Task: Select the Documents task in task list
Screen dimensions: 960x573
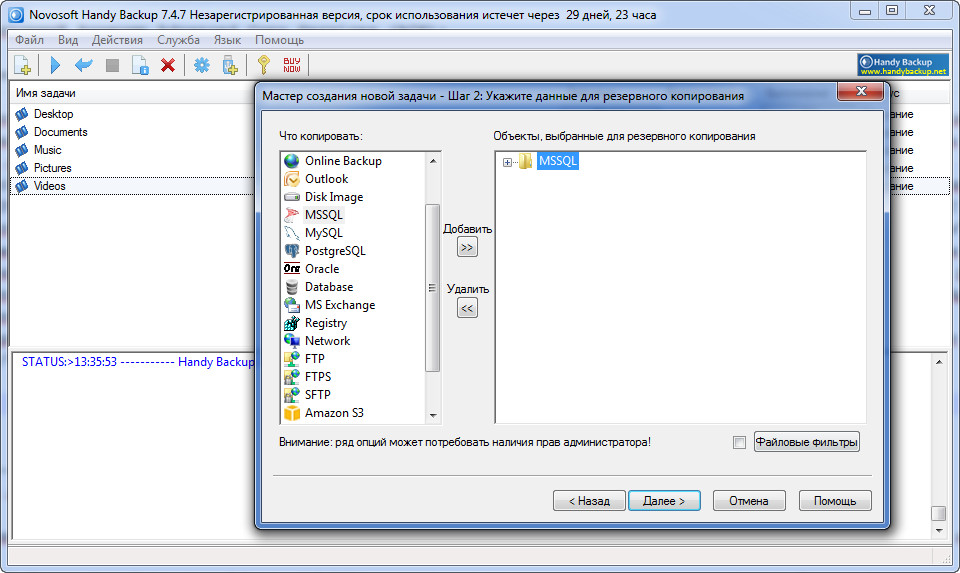Action: point(60,132)
